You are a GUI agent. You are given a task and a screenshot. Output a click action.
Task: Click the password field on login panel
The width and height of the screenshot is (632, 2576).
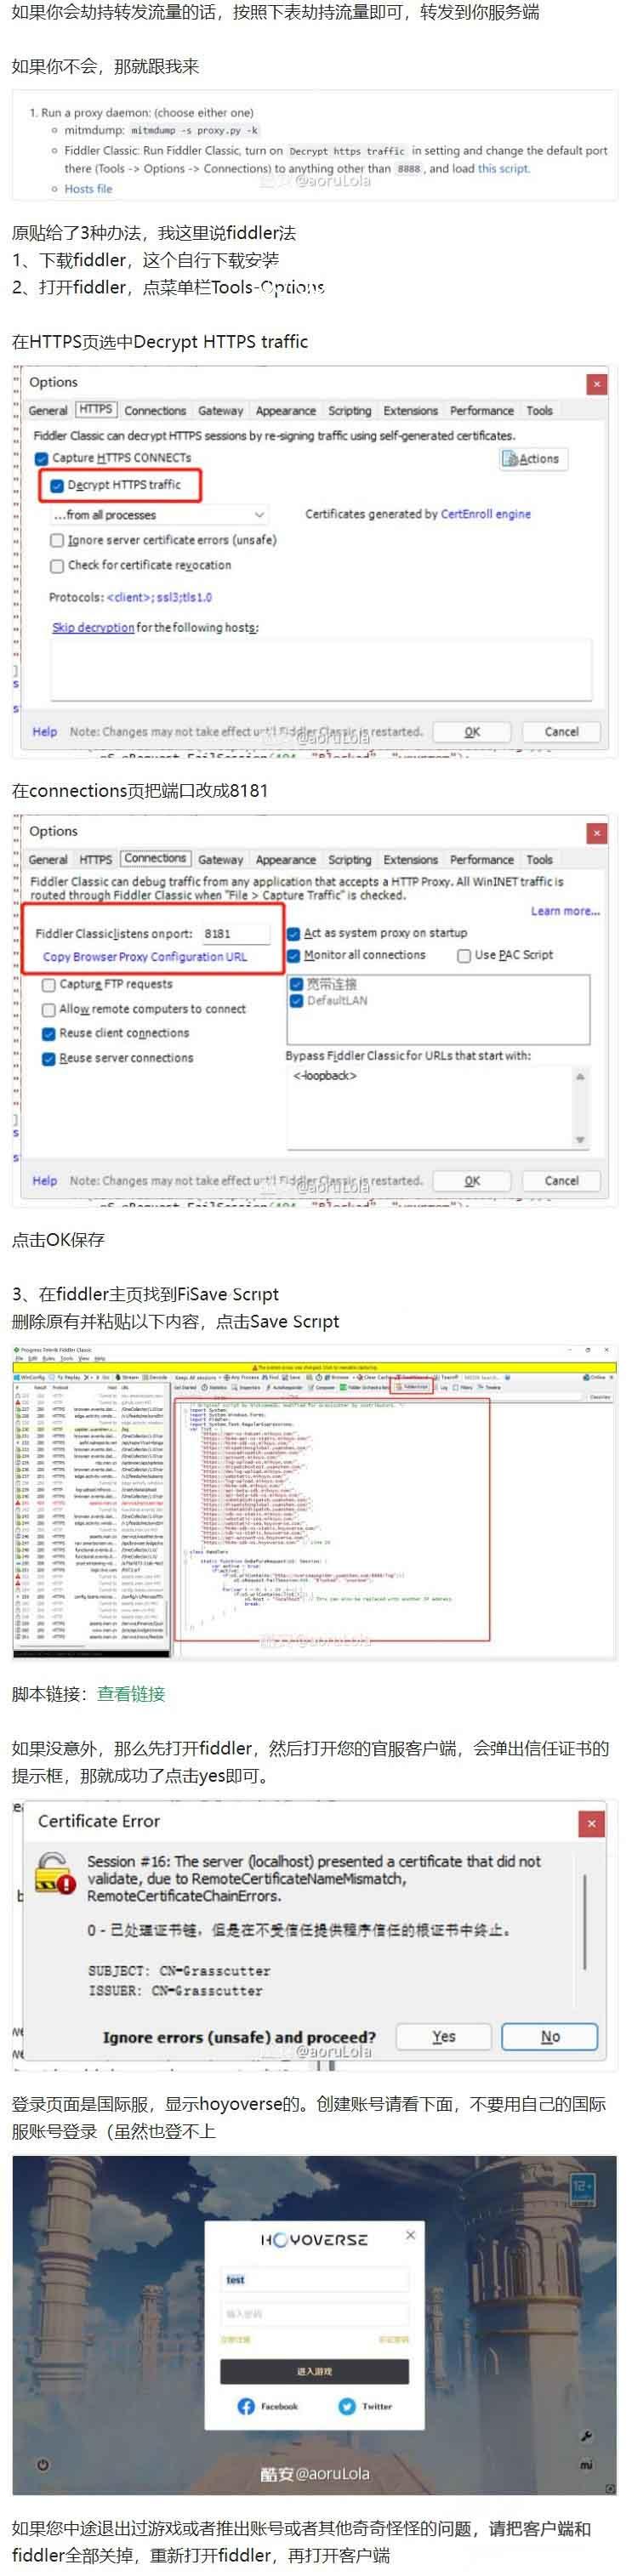314,2314
